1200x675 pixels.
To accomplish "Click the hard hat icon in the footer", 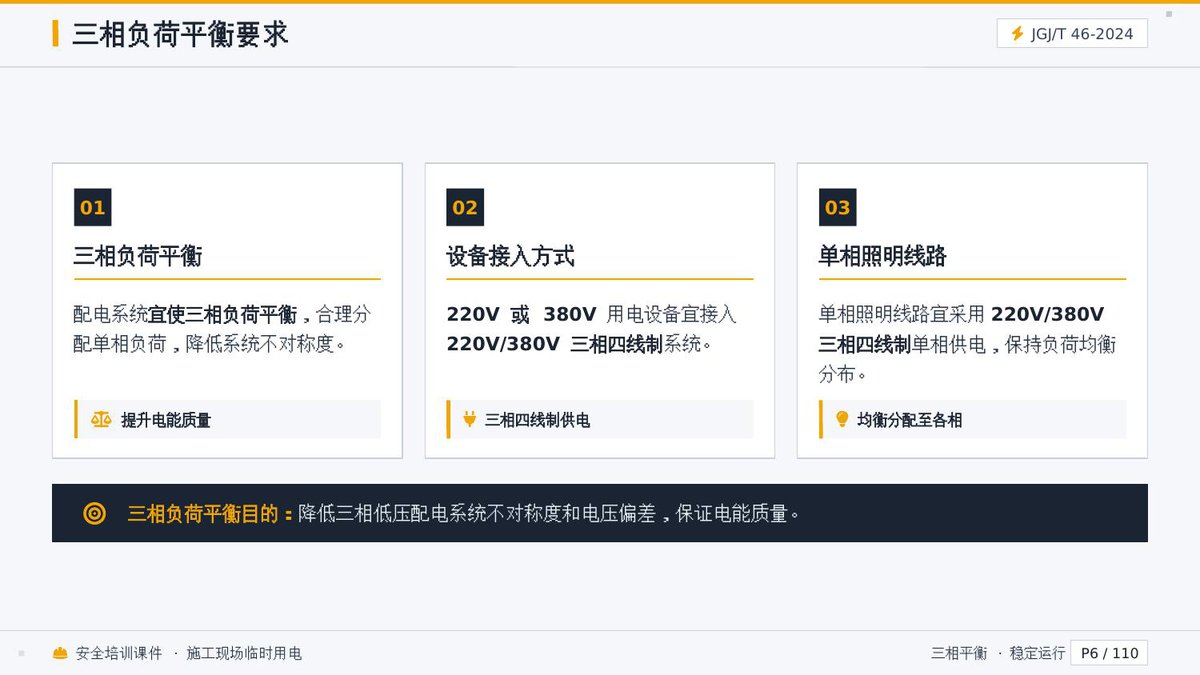I will pos(60,653).
